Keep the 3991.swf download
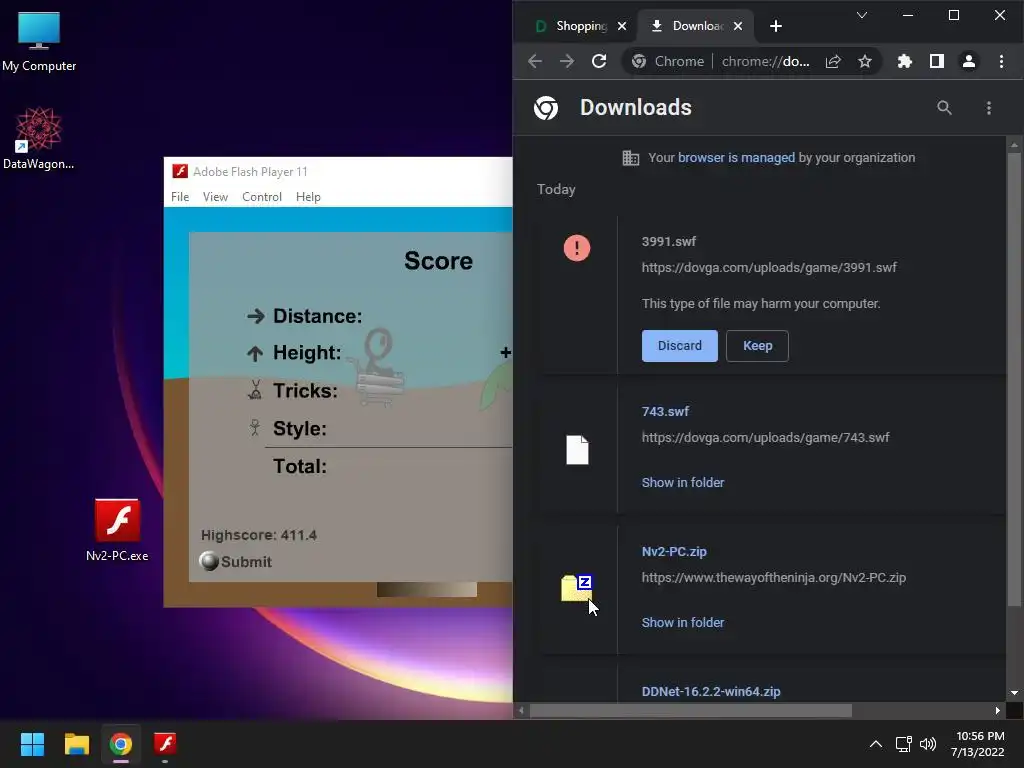This screenshot has height=768, width=1024. pyautogui.click(x=758, y=345)
